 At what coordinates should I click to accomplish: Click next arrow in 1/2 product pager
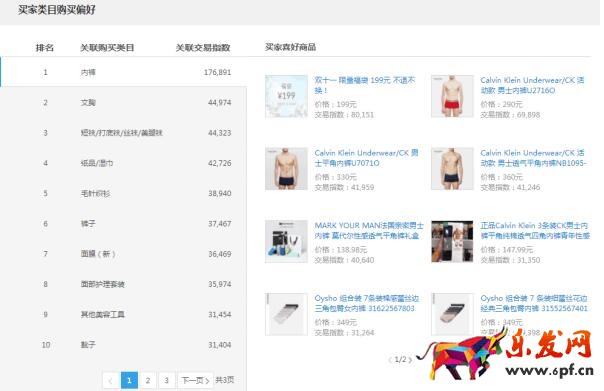pos(410,360)
